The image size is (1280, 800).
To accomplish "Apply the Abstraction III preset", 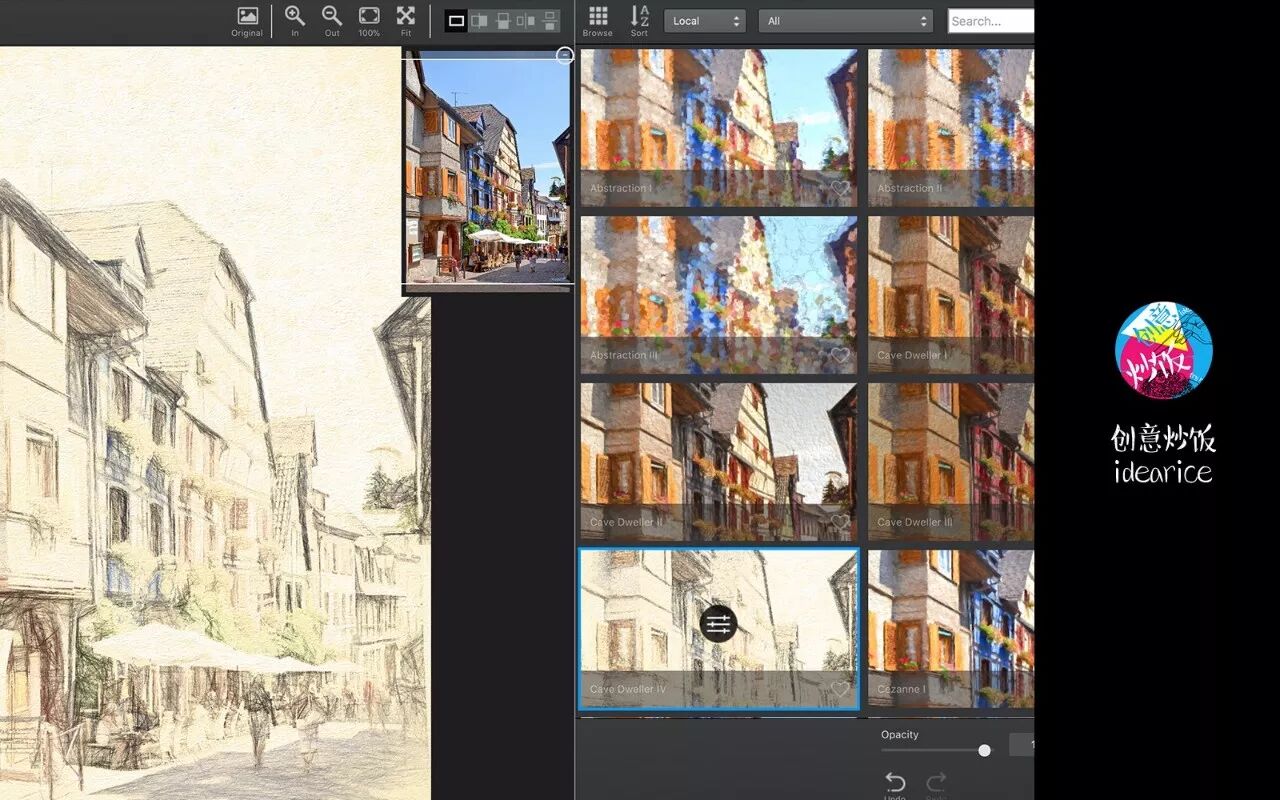I will tap(718, 294).
